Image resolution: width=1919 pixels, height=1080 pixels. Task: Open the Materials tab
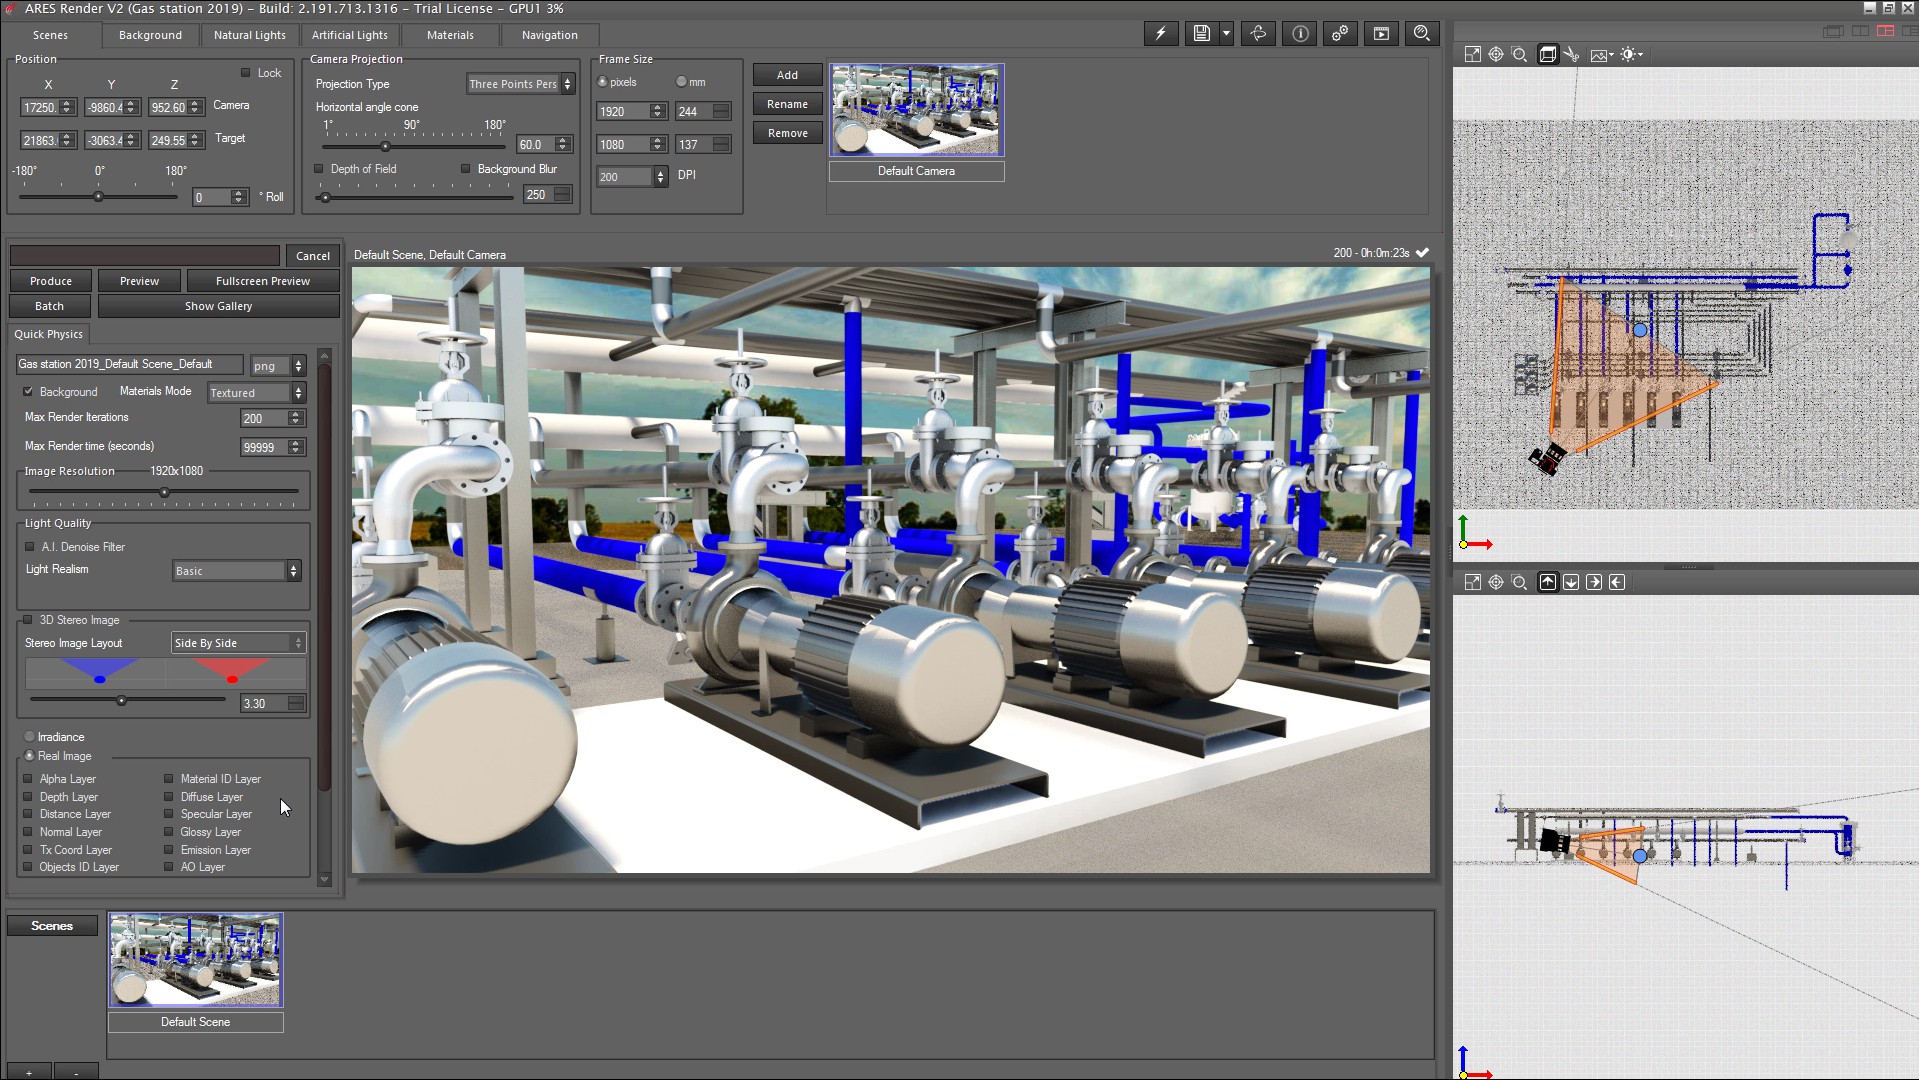pos(450,35)
